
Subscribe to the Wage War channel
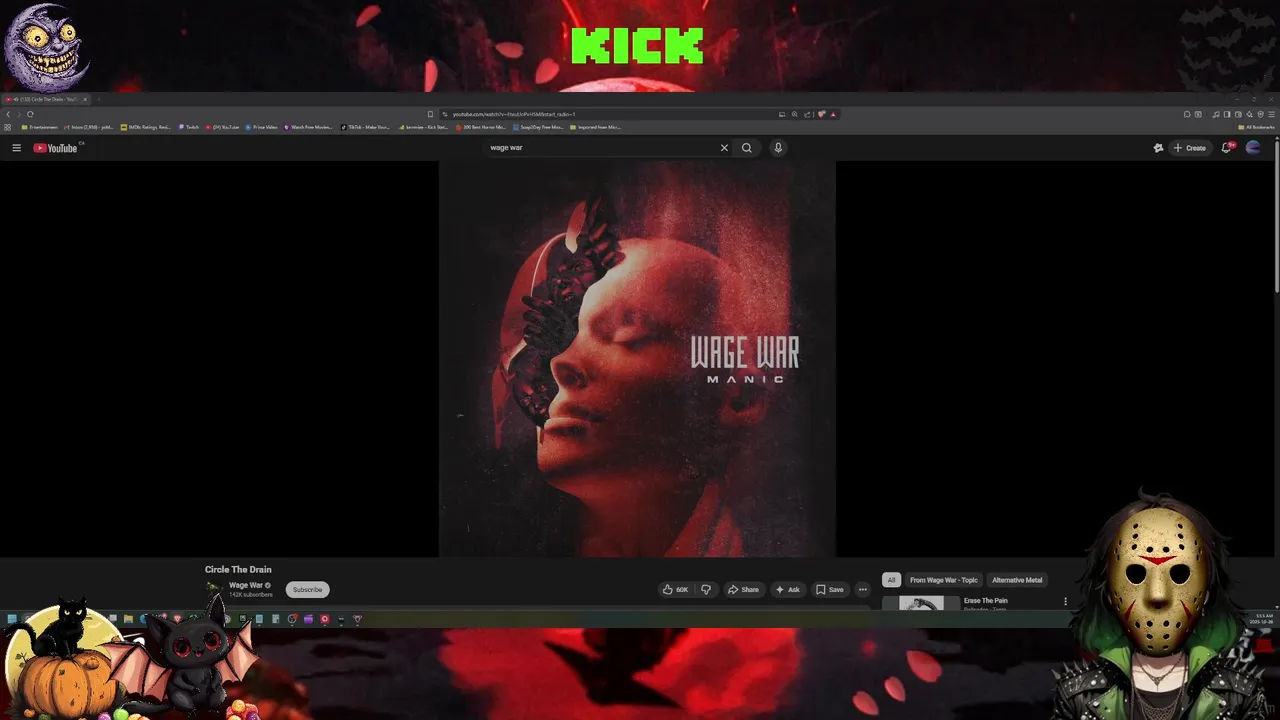click(x=307, y=590)
